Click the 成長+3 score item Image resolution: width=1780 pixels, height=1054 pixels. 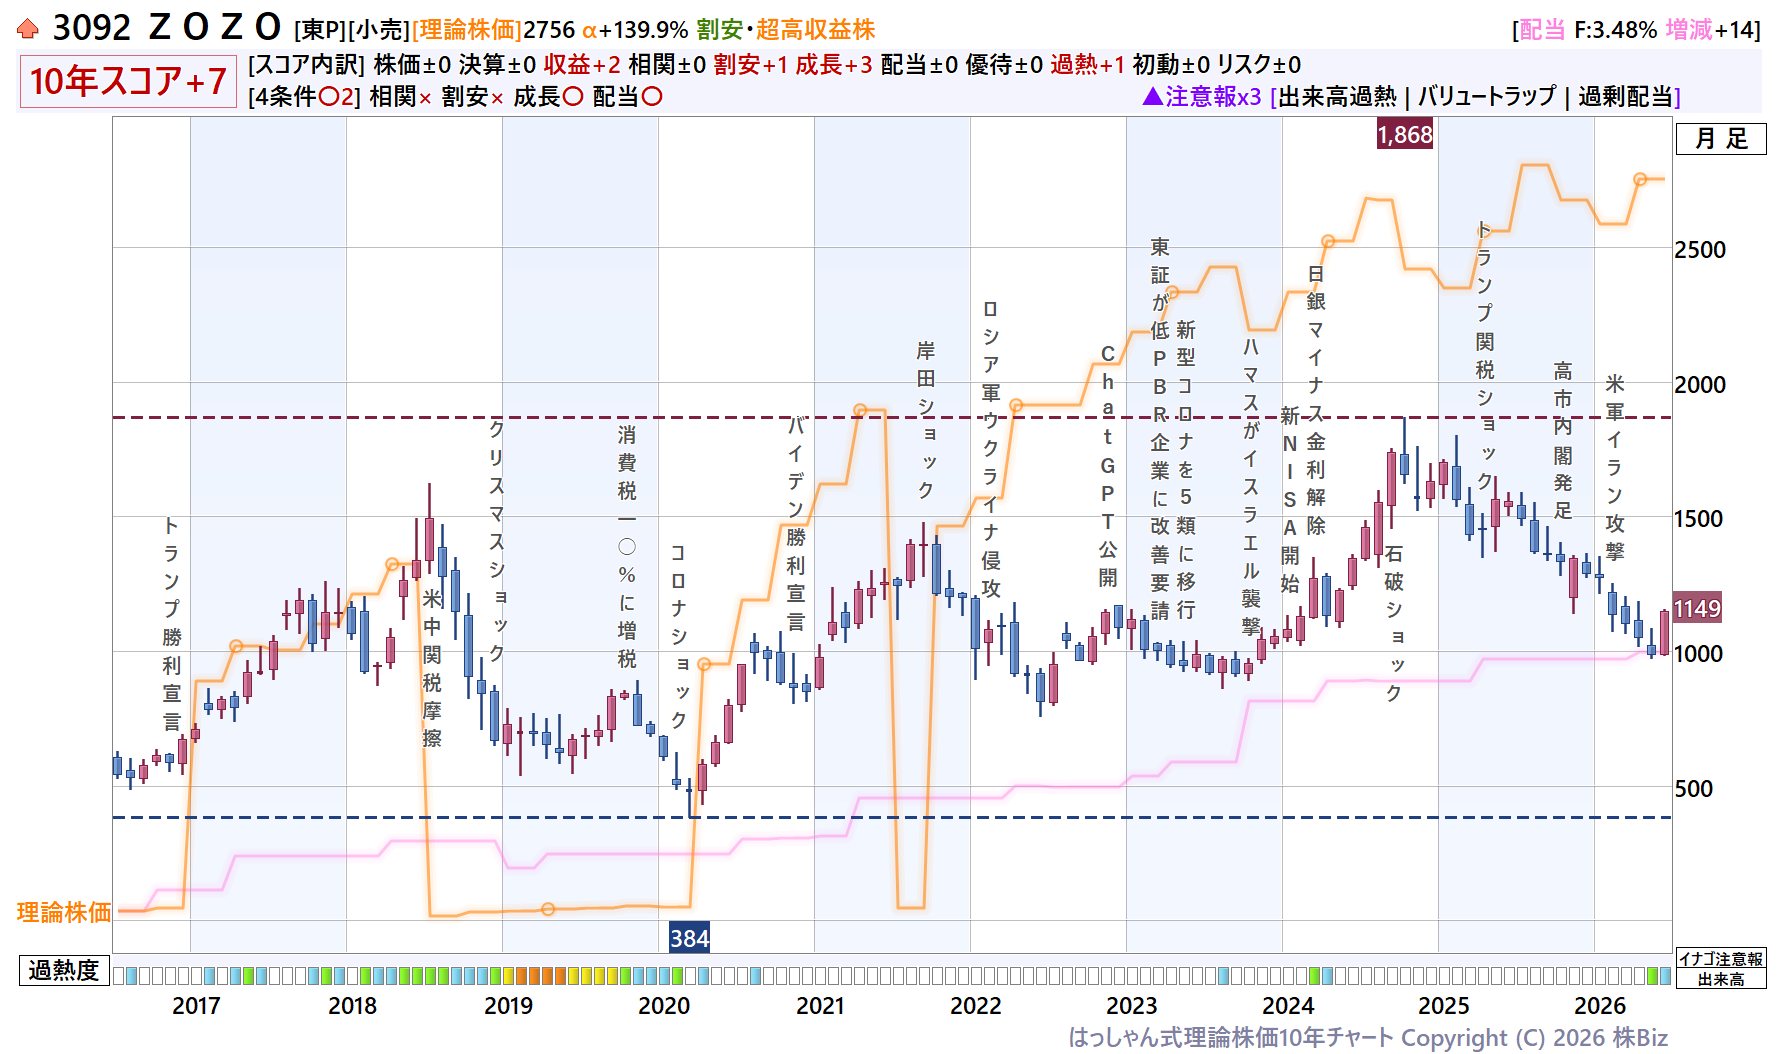point(834,65)
